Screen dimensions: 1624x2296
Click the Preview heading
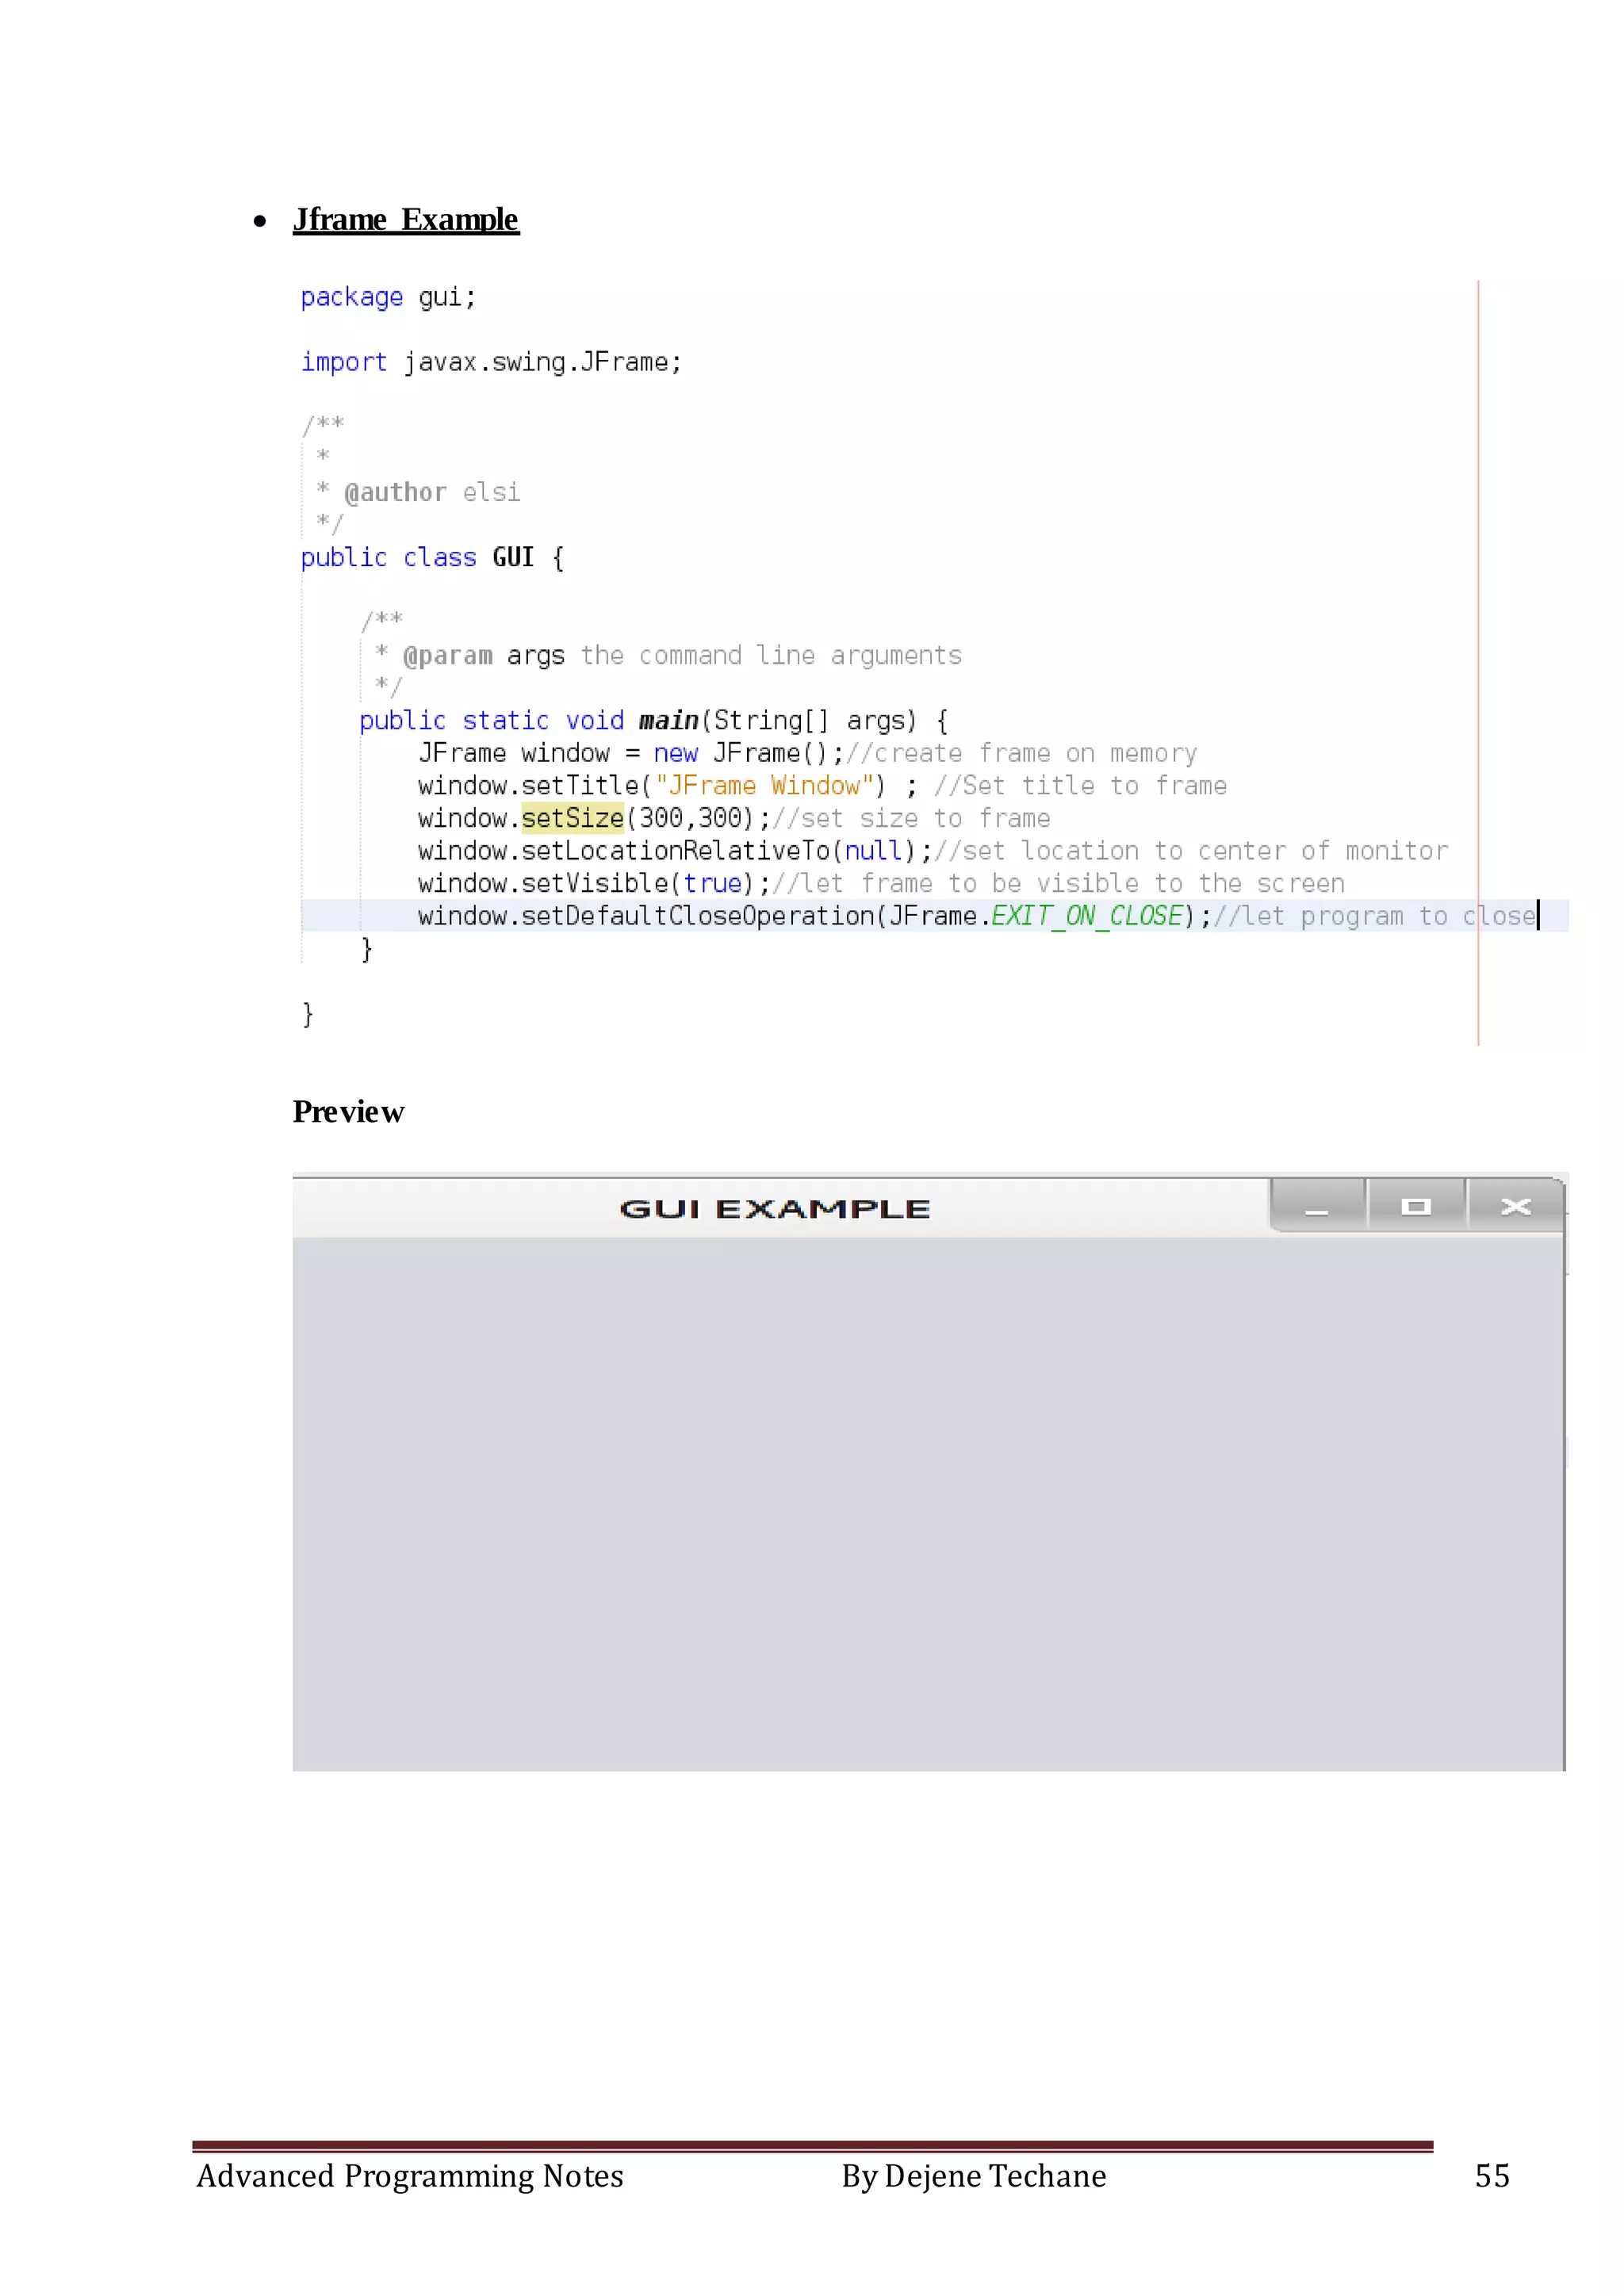[x=348, y=1112]
